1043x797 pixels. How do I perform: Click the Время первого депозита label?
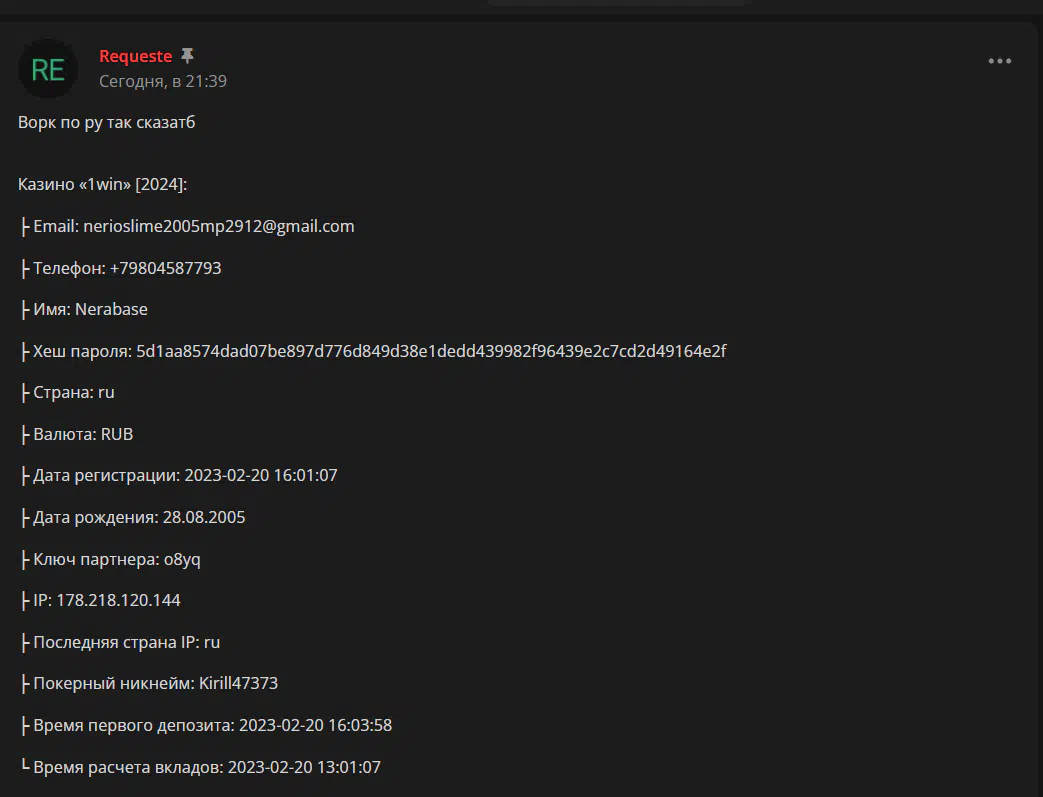coord(134,725)
